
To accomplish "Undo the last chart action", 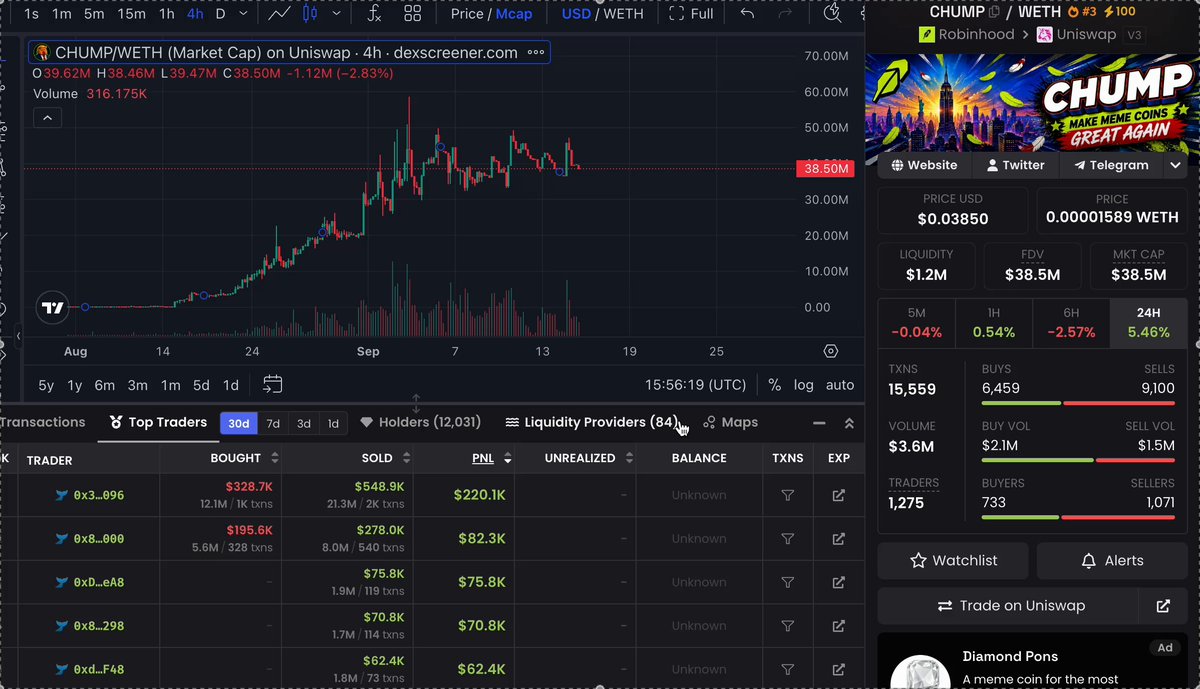I will pos(747,14).
